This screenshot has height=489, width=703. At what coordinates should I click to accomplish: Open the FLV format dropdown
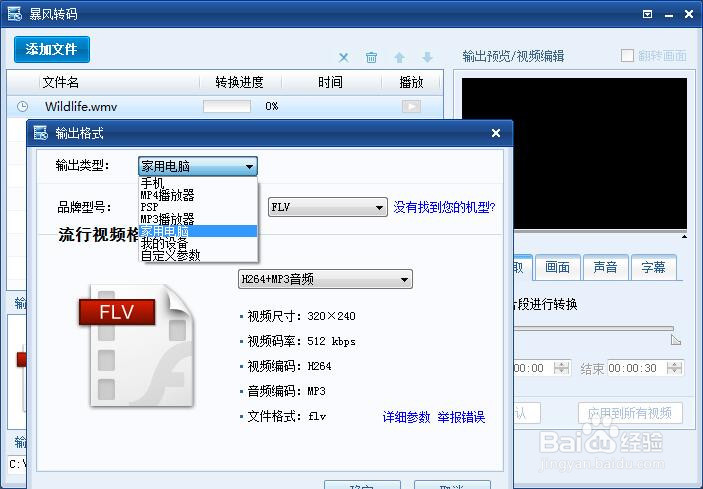[328, 207]
